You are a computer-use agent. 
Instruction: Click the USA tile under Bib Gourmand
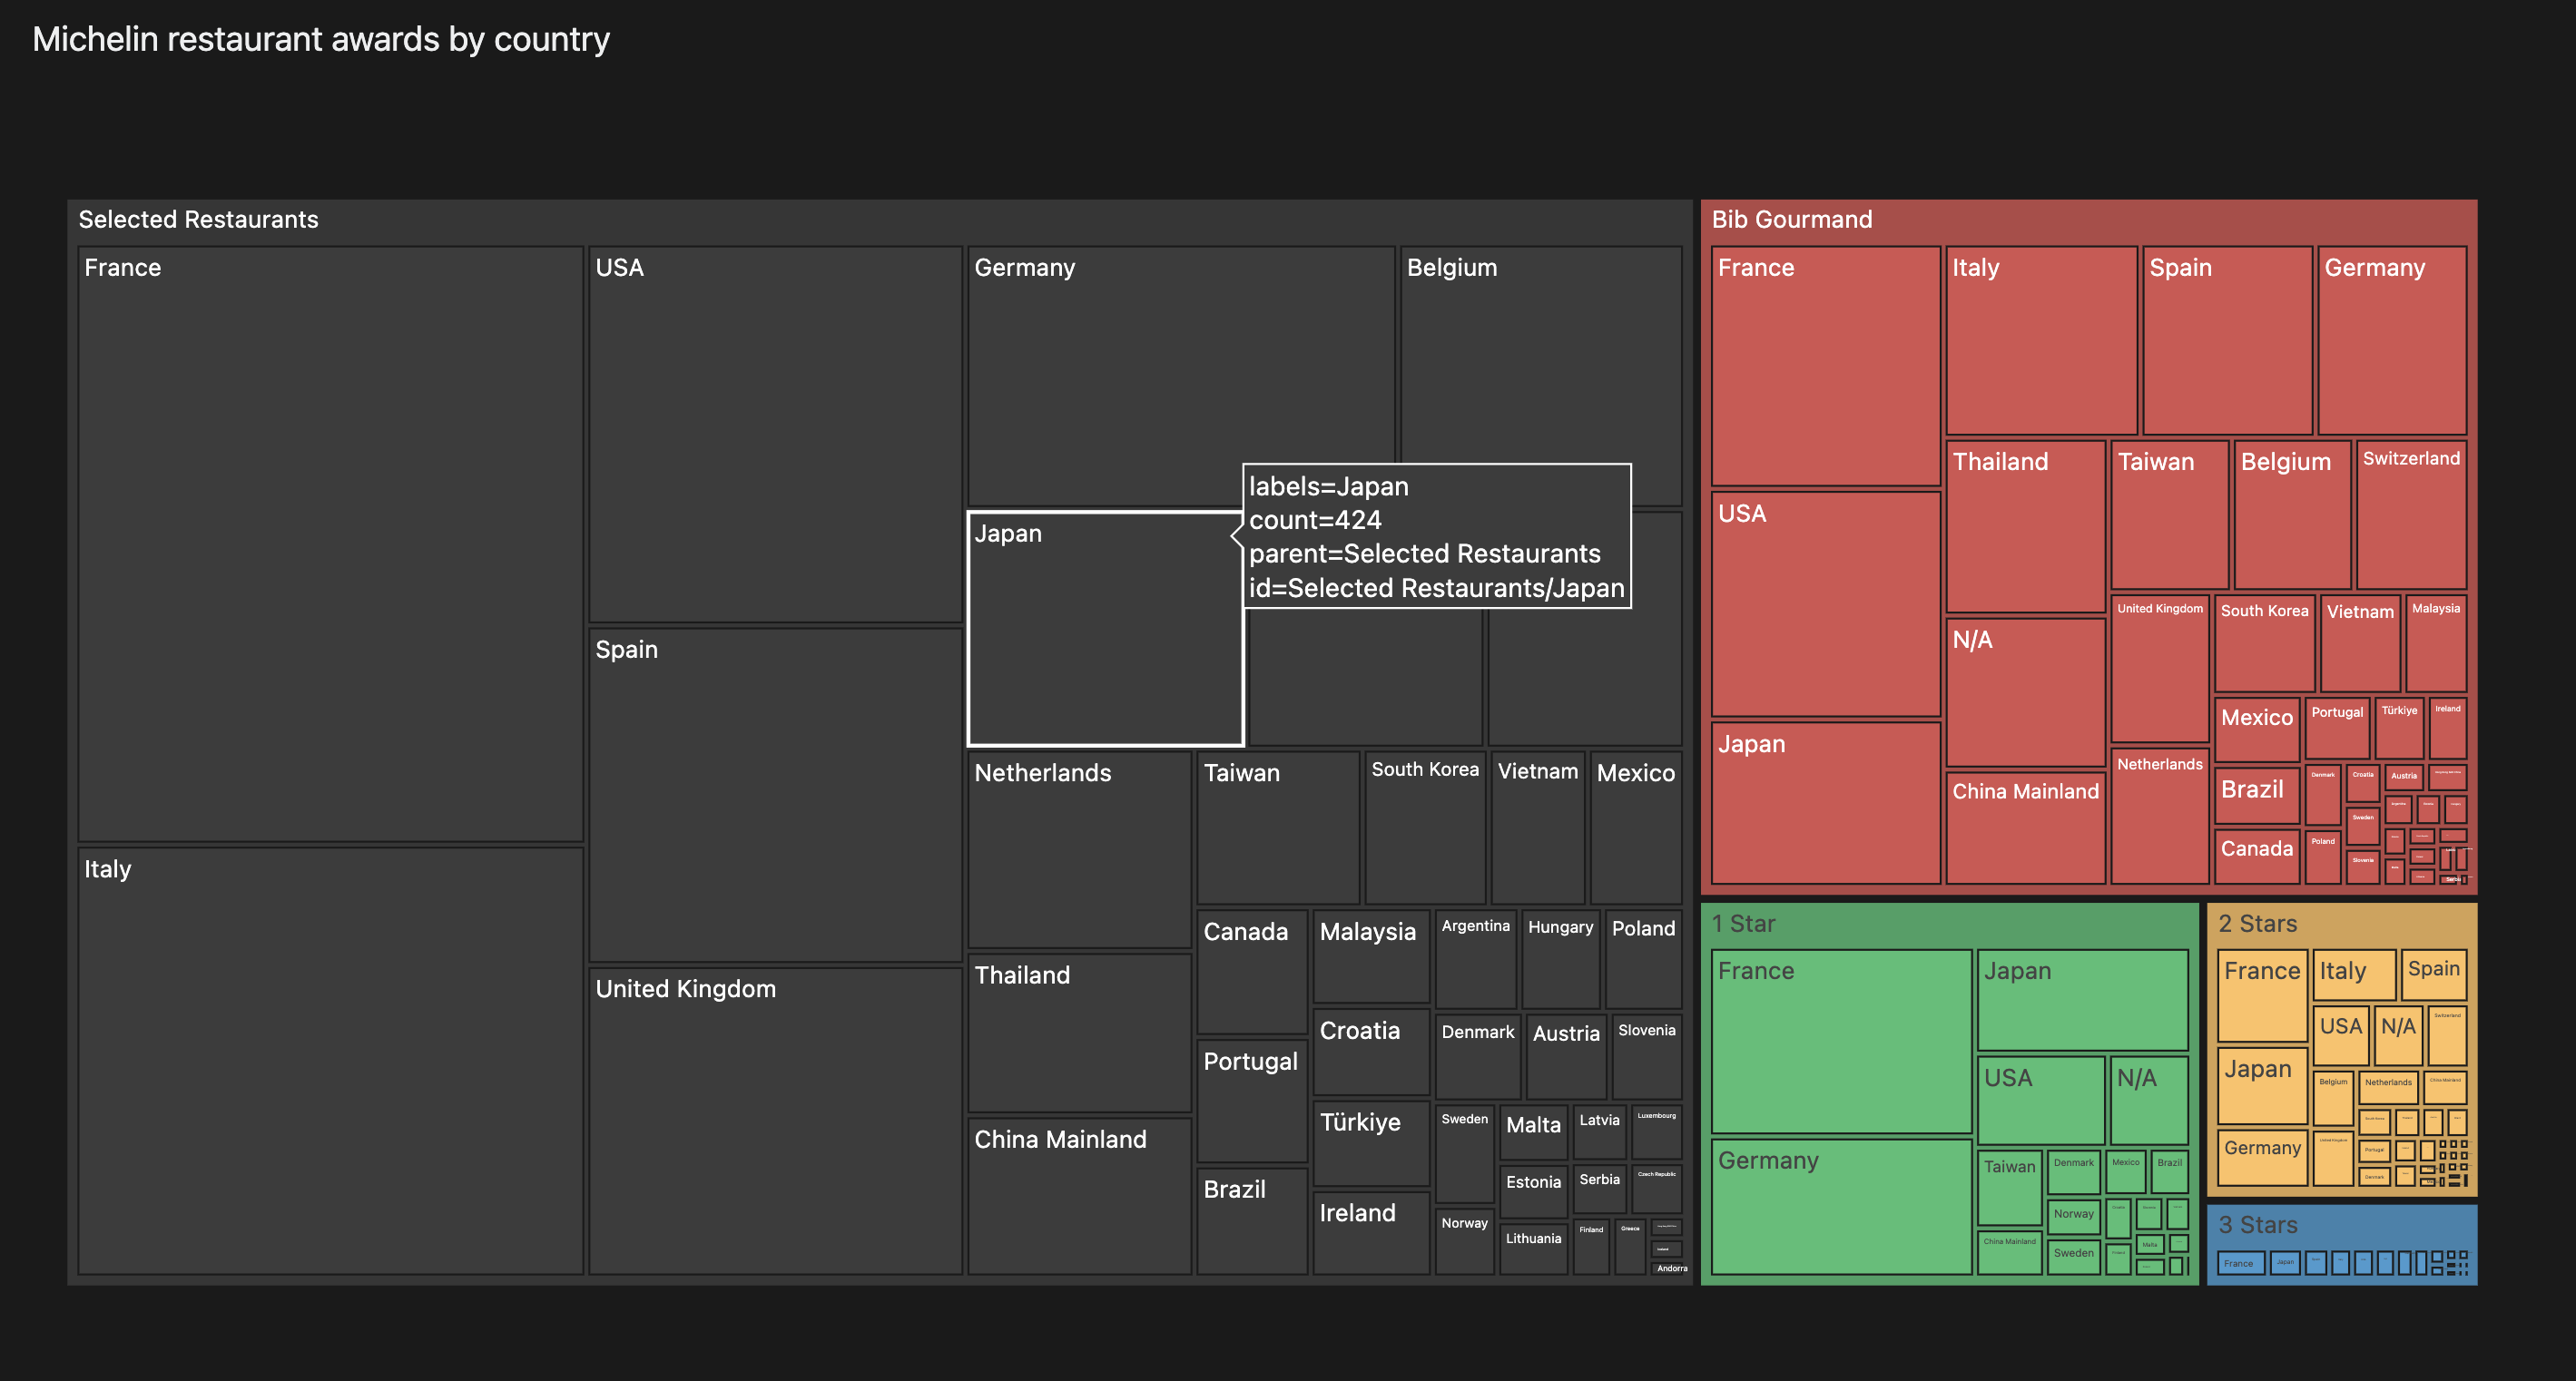1825,604
